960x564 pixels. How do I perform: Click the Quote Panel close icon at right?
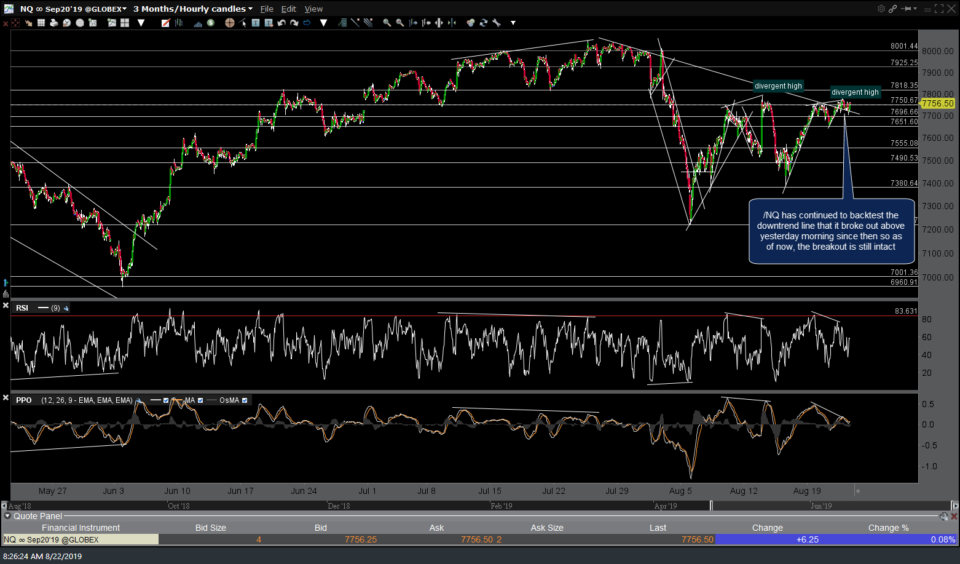[954, 516]
